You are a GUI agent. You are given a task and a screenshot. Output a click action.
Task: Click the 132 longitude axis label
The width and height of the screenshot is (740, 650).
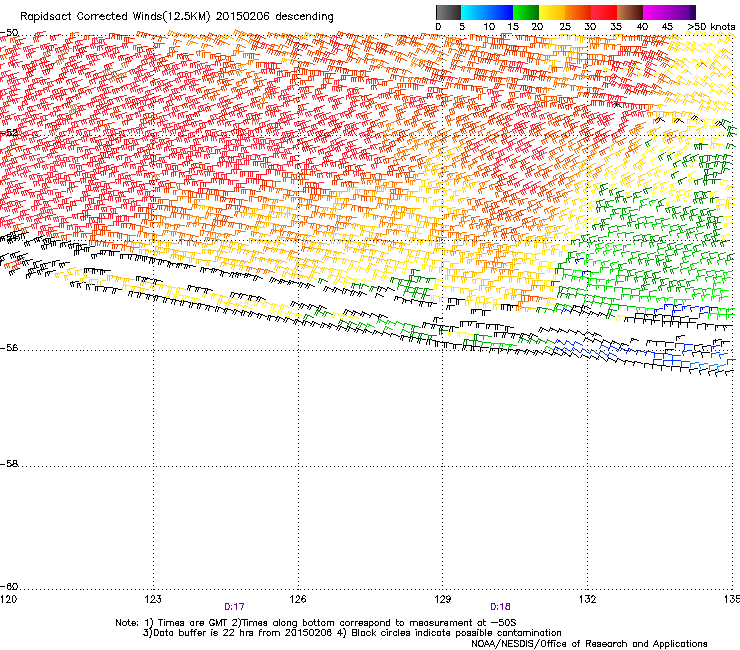pyautogui.click(x=587, y=599)
